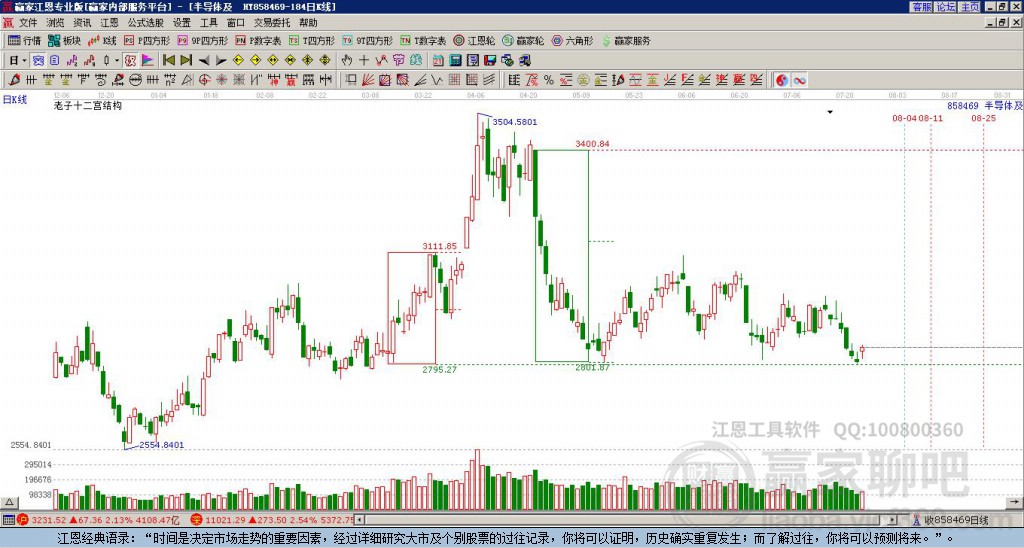Open the 公式选股 menu
Viewport: 1024px width, 548px height.
tap(146, 23)
